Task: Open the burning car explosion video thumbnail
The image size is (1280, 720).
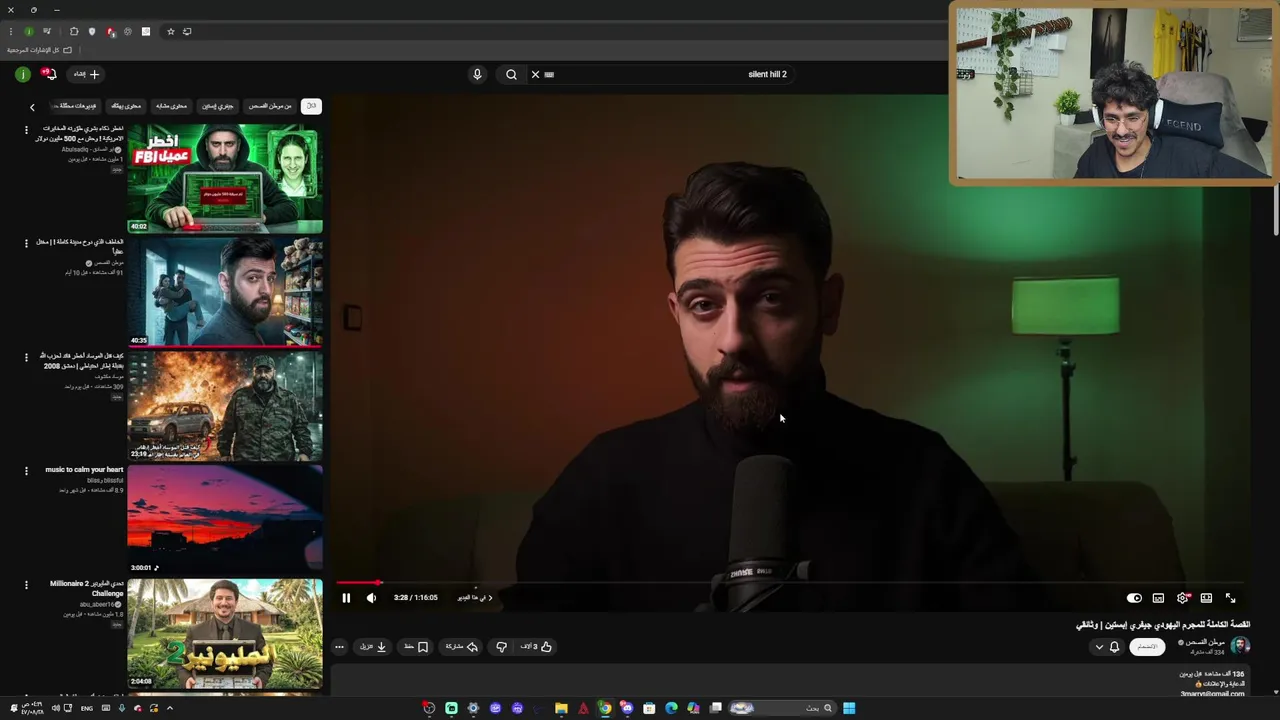Action: 225,406
